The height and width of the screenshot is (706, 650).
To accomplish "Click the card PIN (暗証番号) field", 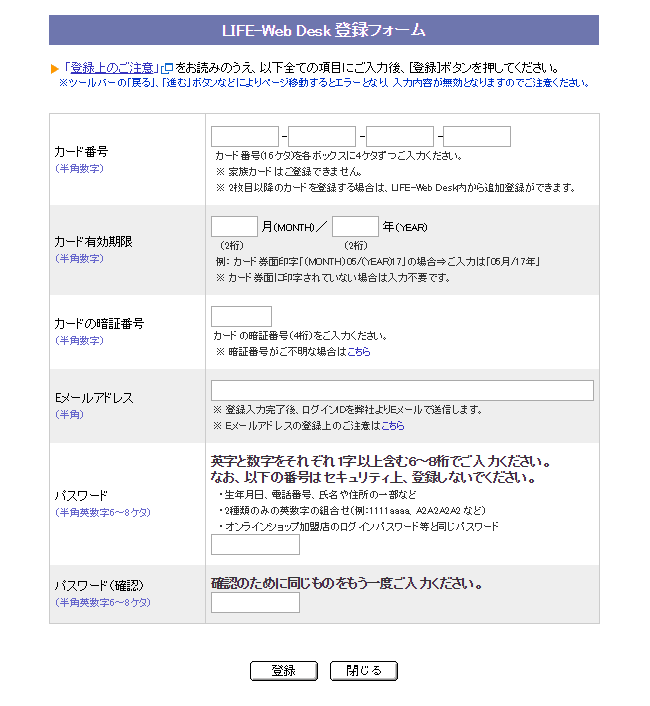I will pos(241,317).
